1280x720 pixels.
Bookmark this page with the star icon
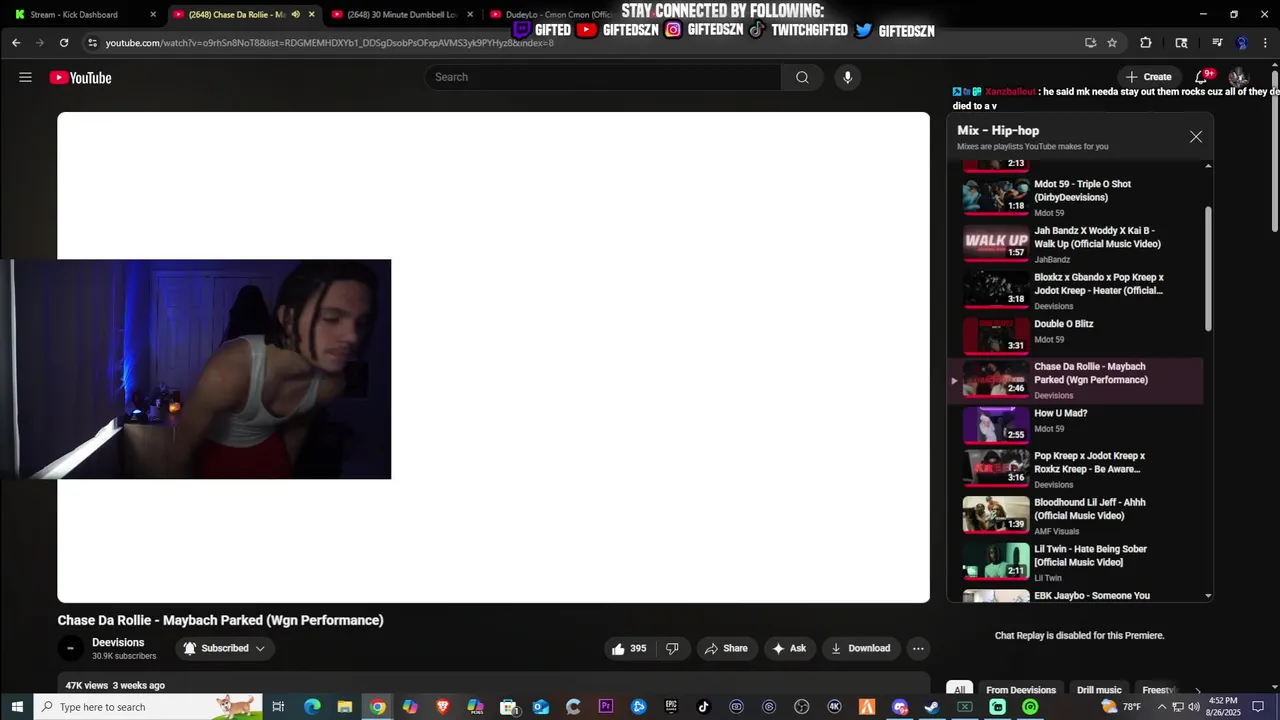(1112, 43)
